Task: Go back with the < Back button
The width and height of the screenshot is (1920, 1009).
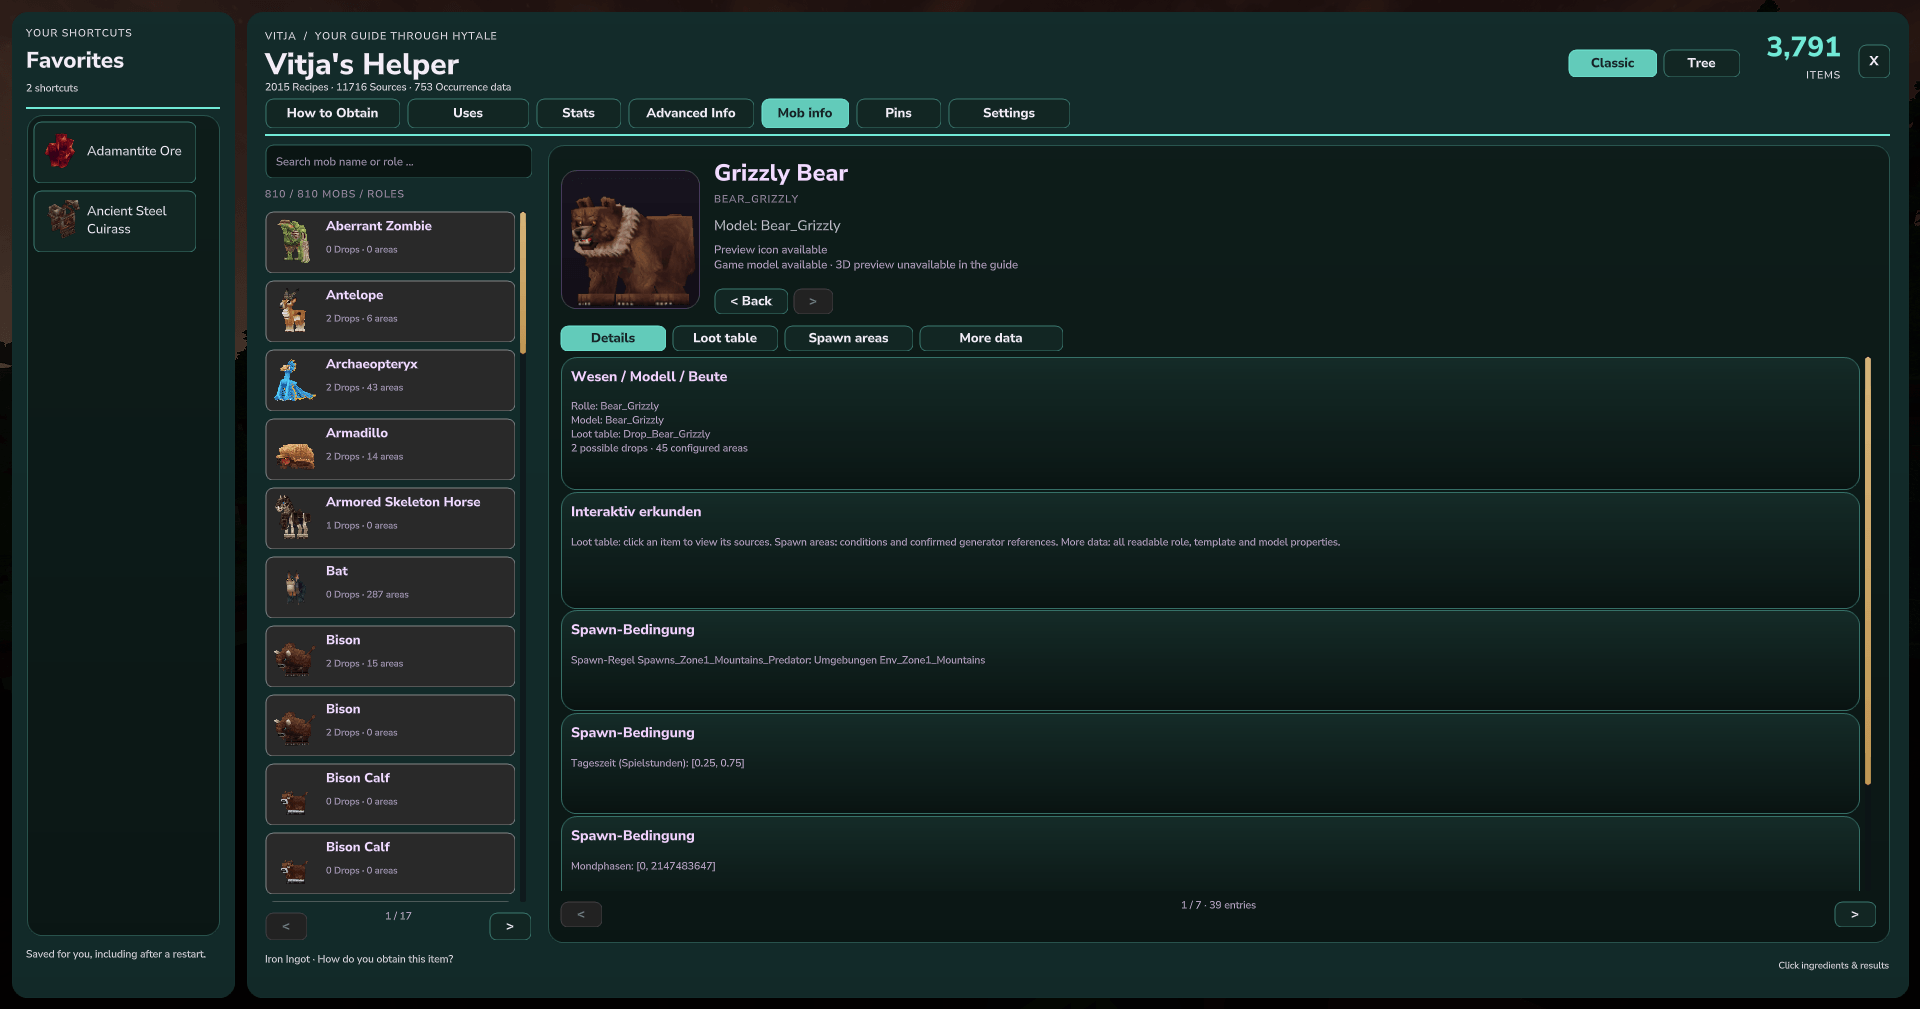Action: [751, 301]
